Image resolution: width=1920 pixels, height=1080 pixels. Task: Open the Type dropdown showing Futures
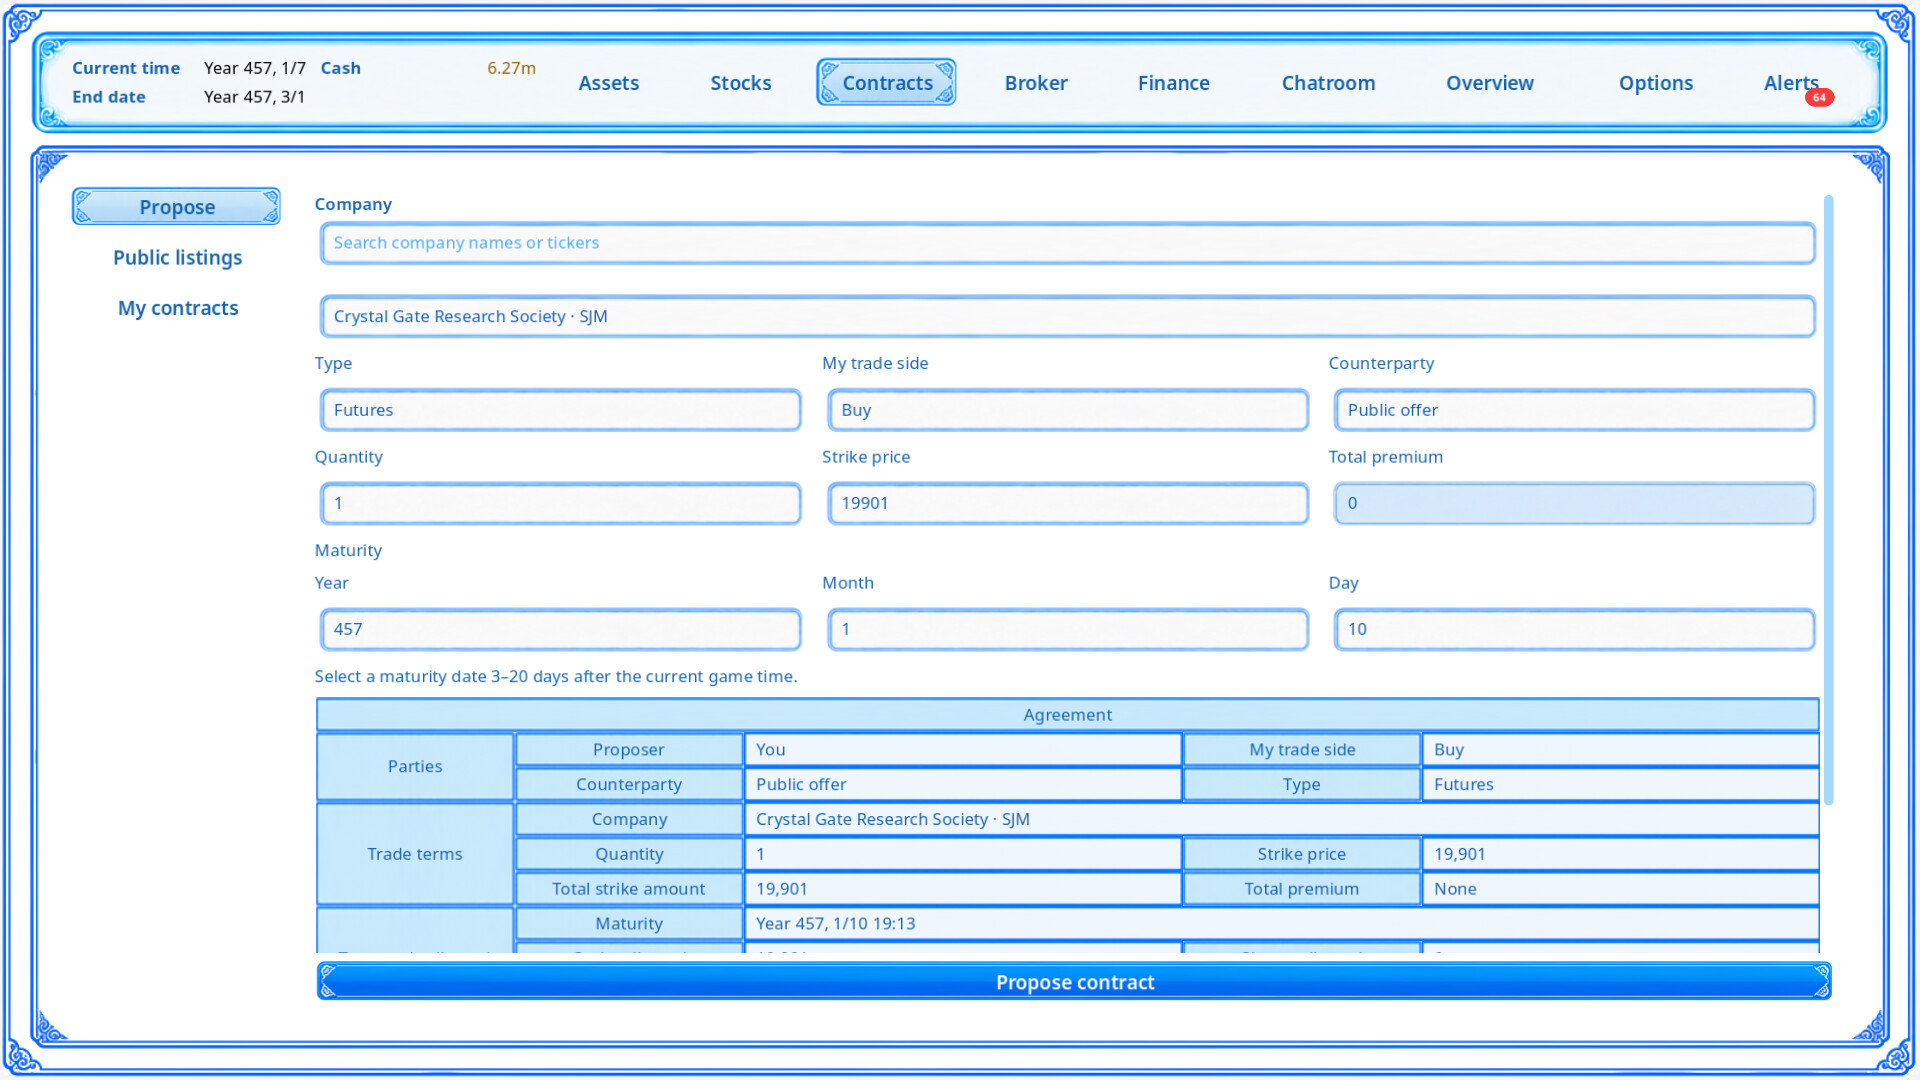pos(560,410)
